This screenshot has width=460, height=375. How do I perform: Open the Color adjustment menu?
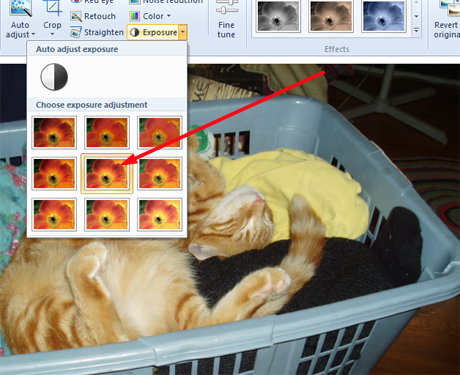click(x=150, y=16)
